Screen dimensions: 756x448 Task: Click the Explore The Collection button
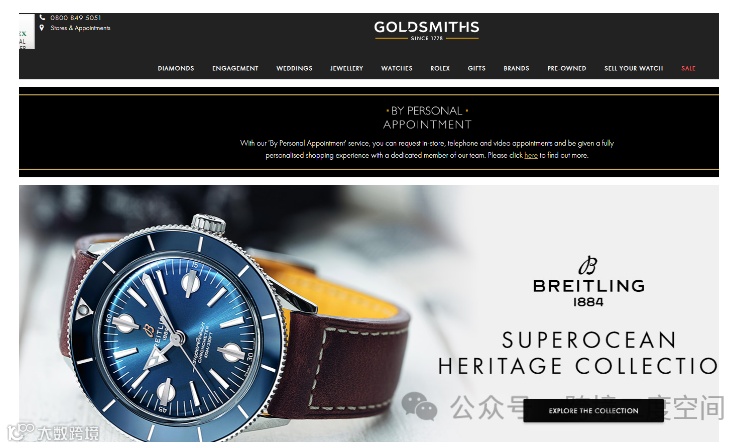click(x=594, y=411)
